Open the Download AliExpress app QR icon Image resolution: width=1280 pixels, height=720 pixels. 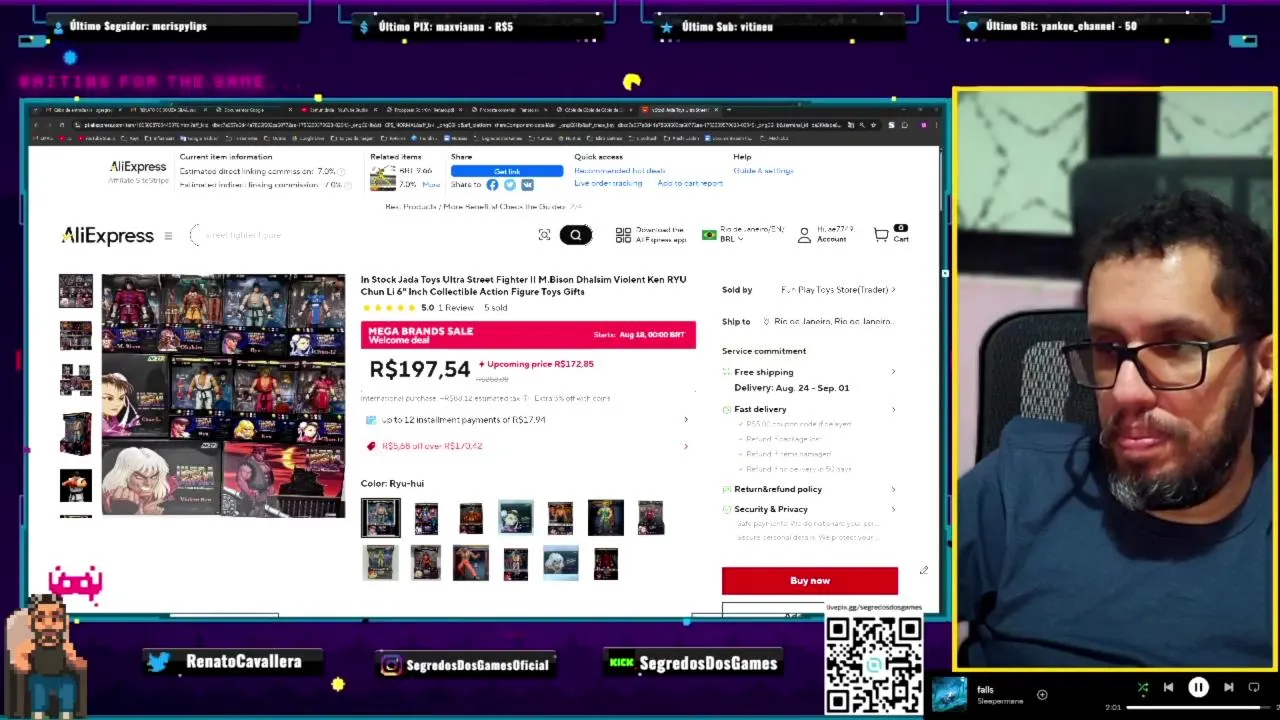[623, 235]
